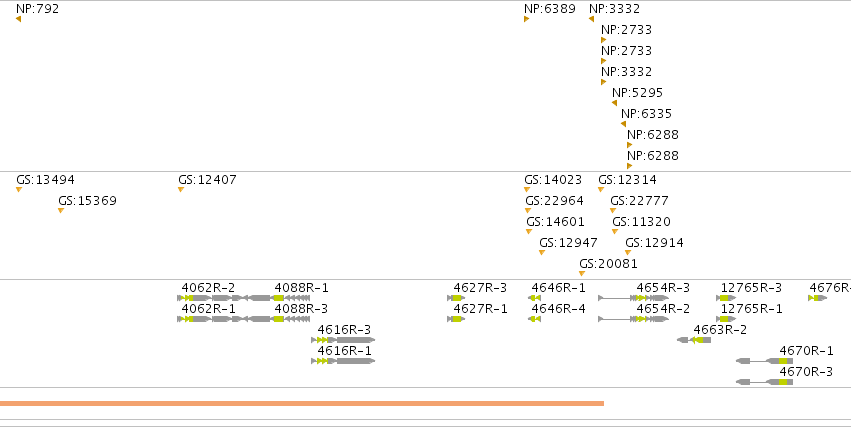This screenshot has height=427, width=851.
Task: Click the 4088R-3 transcript label
Action: click(301, 309)
